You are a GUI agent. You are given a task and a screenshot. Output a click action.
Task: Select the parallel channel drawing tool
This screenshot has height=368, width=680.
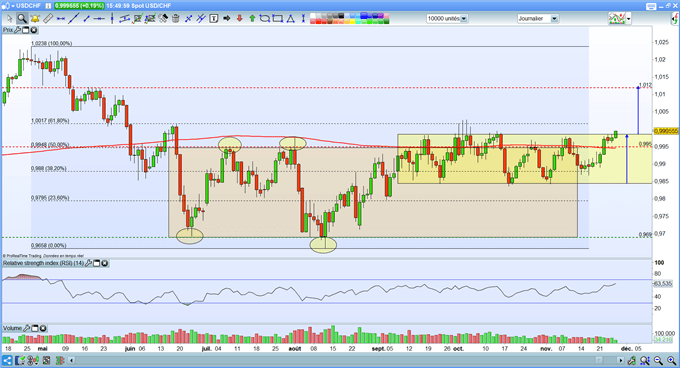coord(124,18)
